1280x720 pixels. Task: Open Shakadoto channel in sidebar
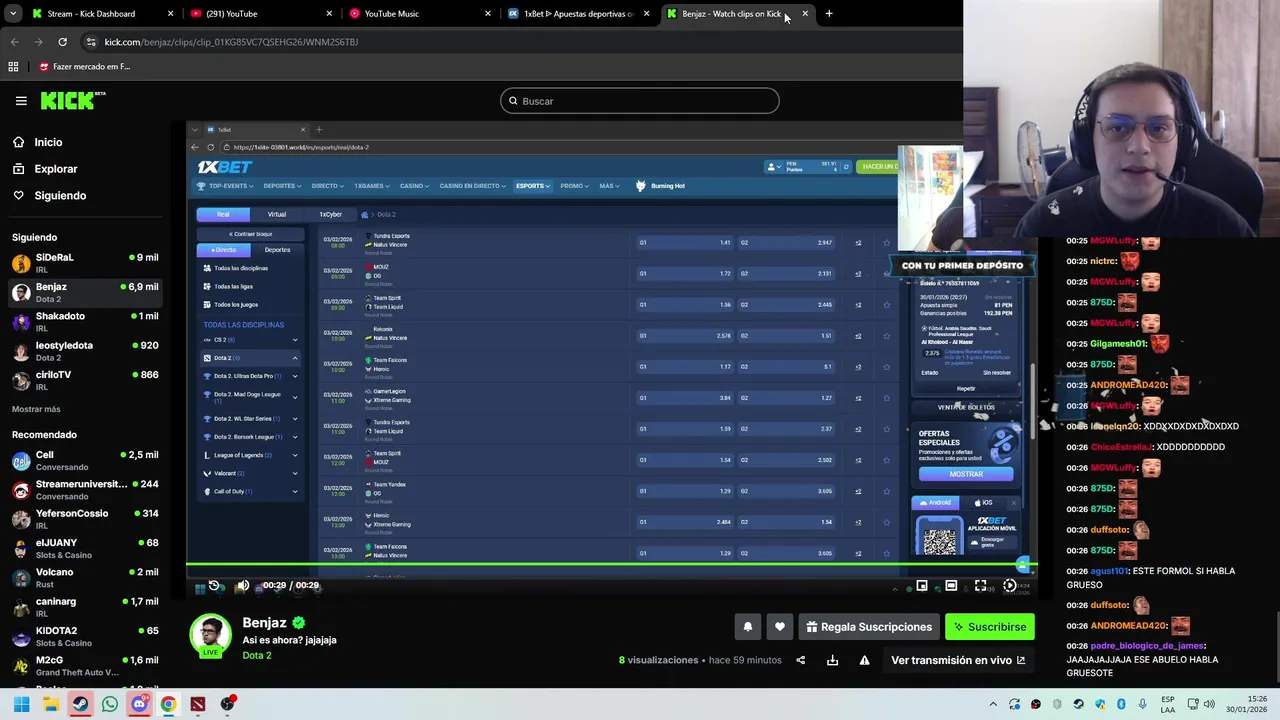(85, 321)
